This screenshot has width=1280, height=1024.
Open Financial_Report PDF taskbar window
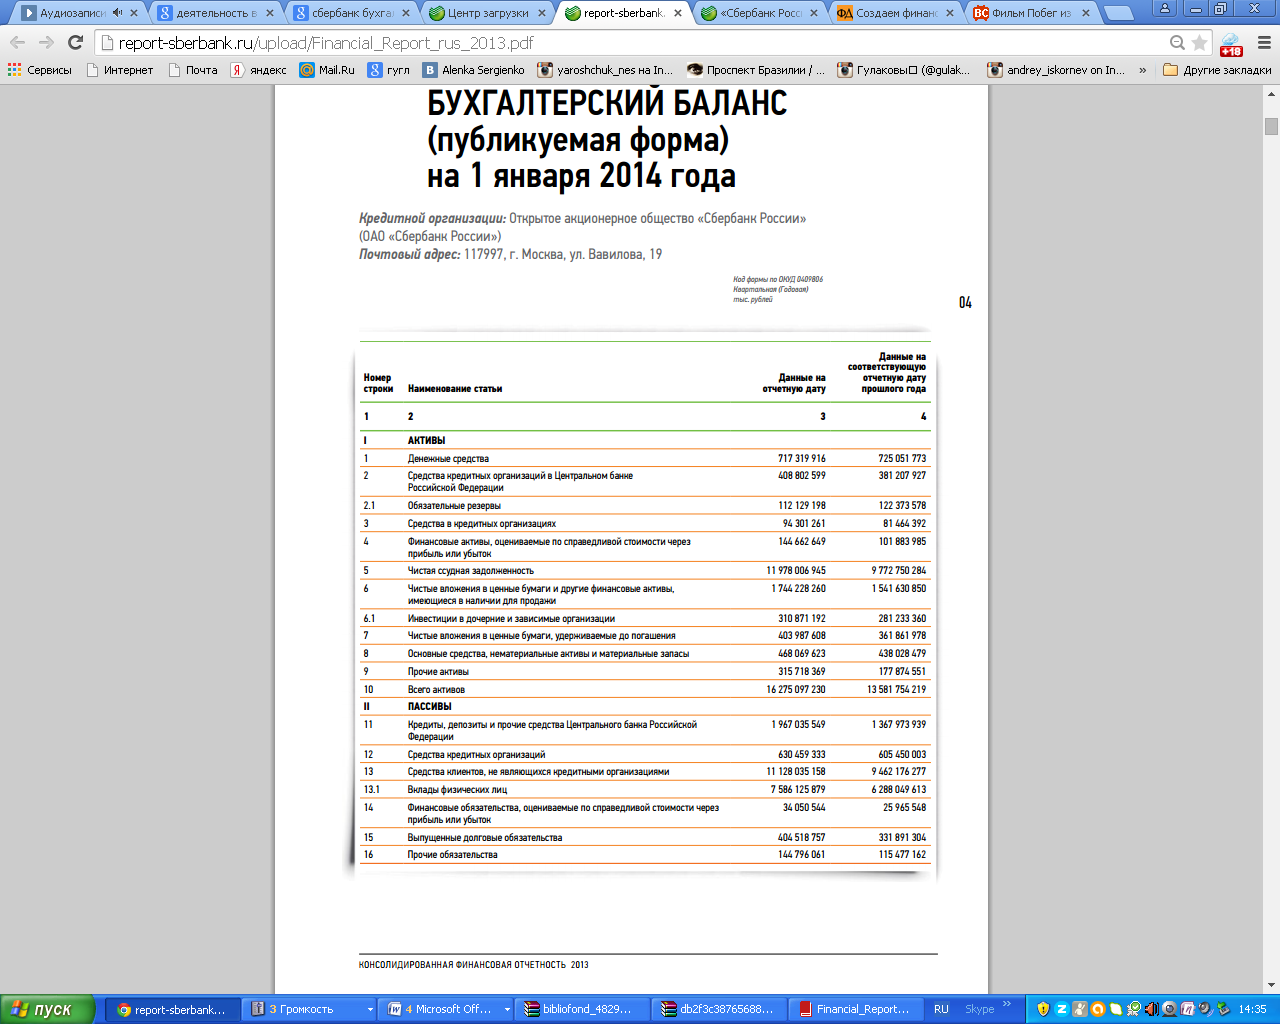pos(856,1009)
